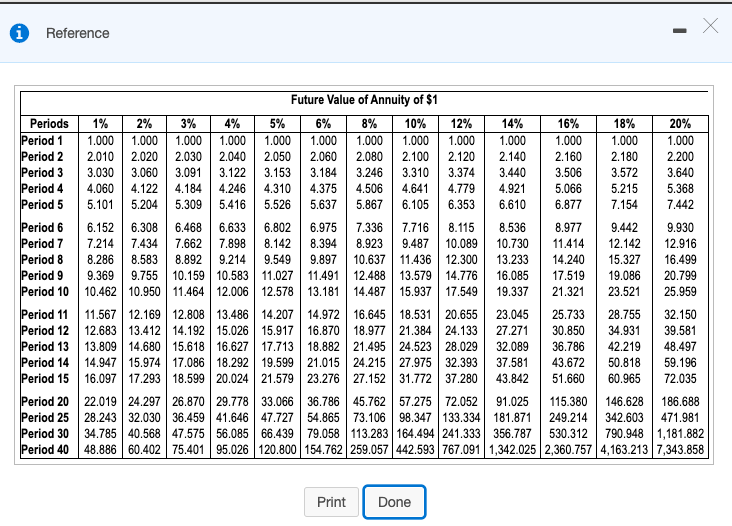Click the Period 3 row label
The image size is (732, 526).
click(42, 173)
